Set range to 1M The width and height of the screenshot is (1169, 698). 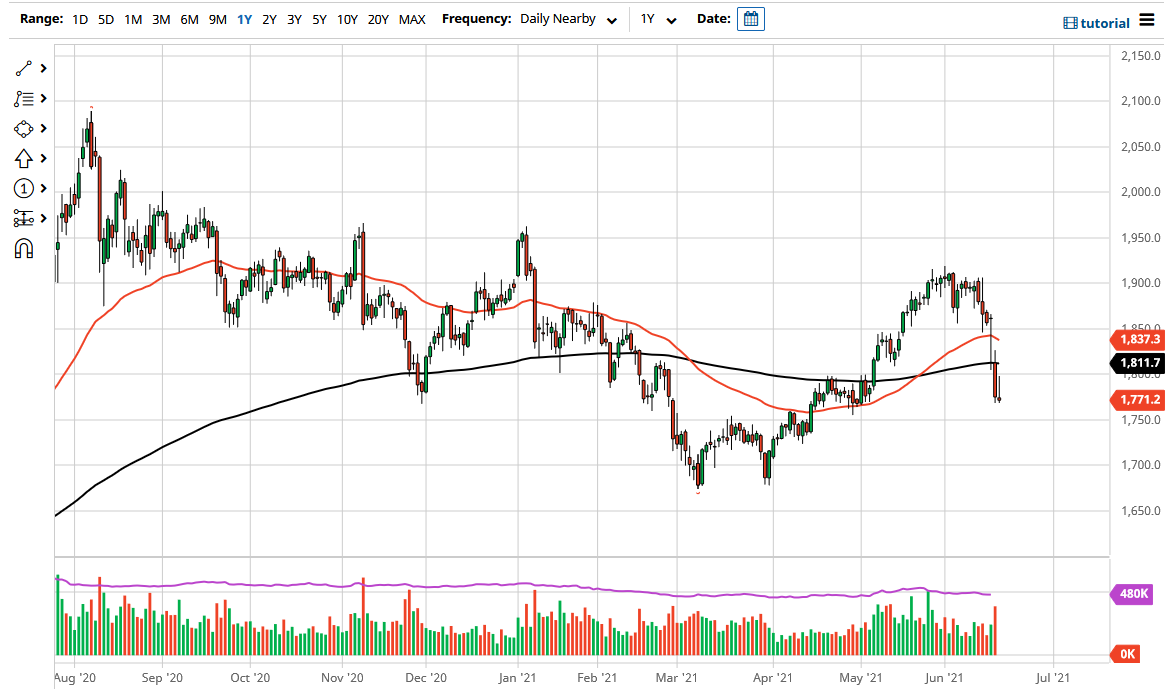(x=133, y=19)
